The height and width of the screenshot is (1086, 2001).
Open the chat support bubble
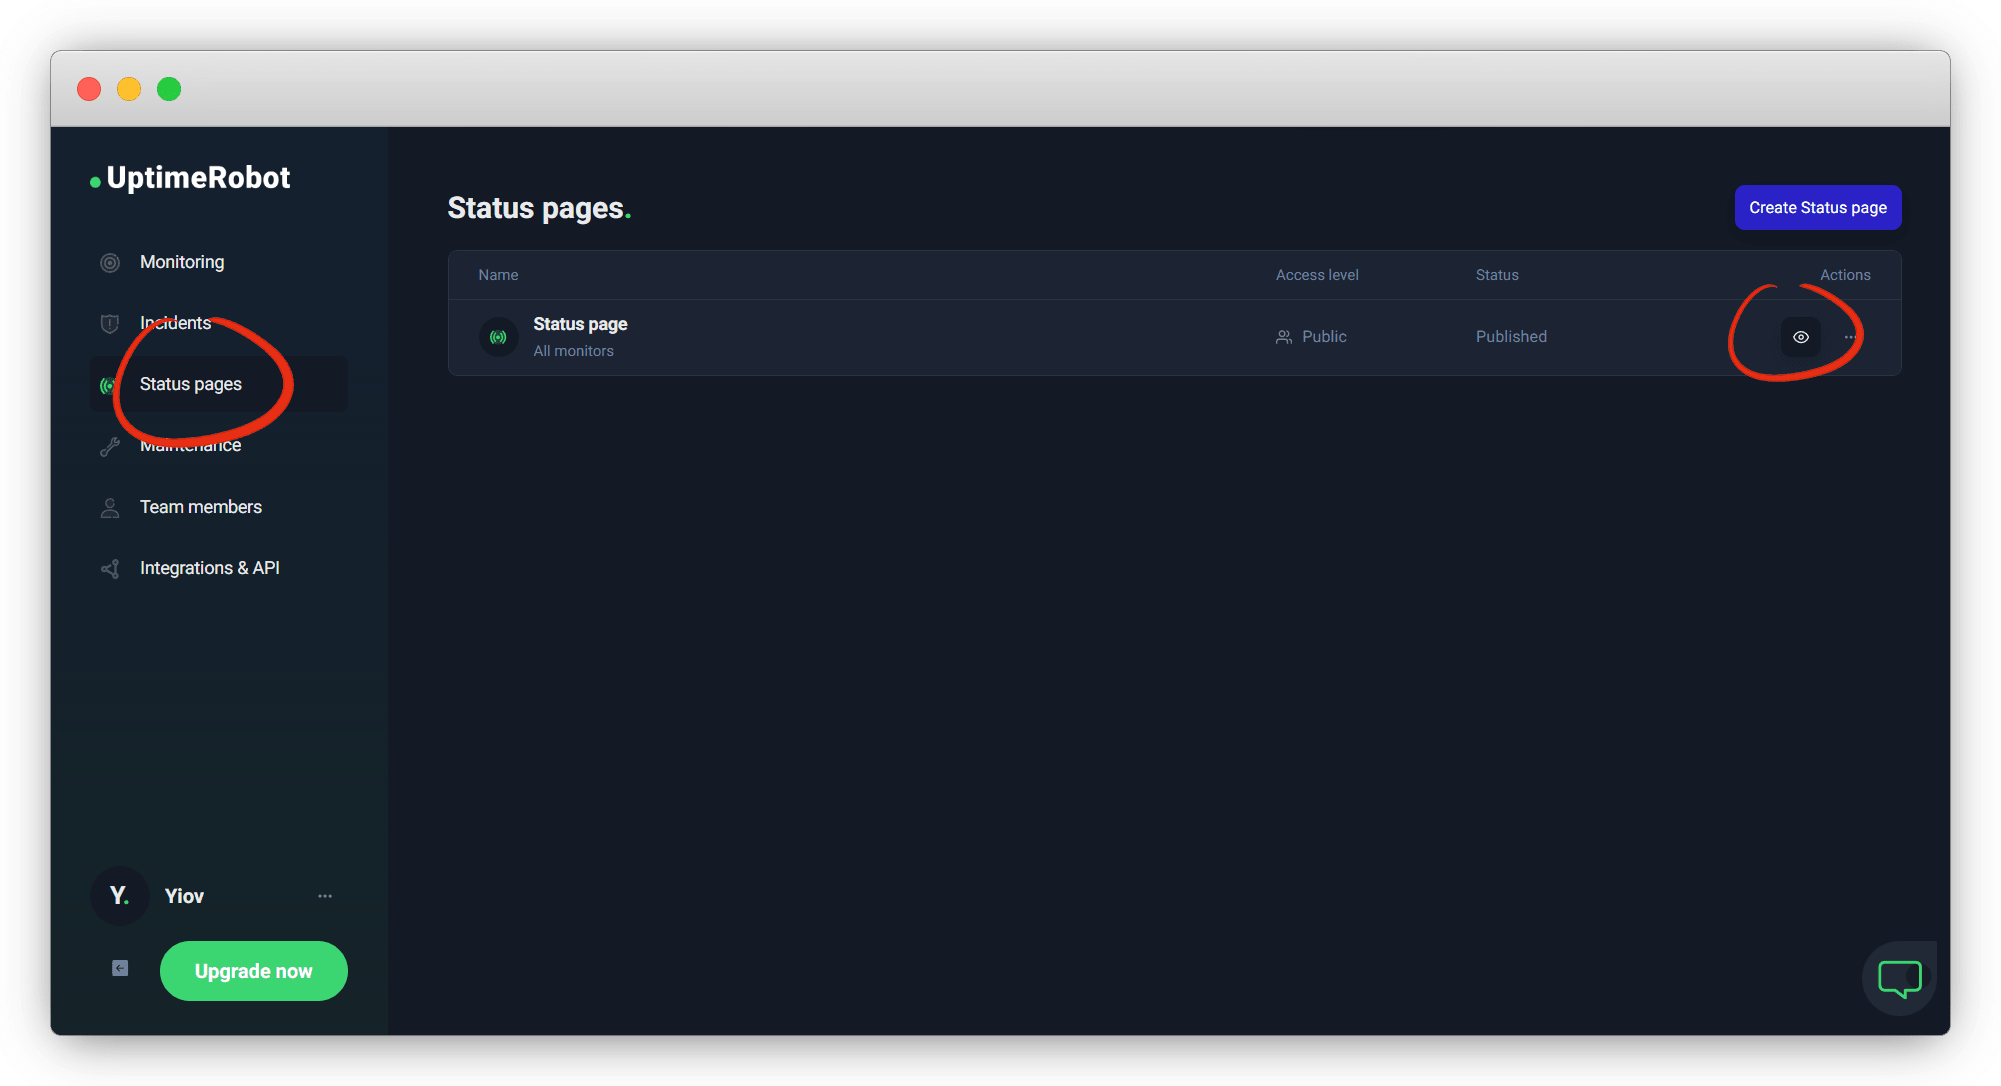tap(1898, 978)
